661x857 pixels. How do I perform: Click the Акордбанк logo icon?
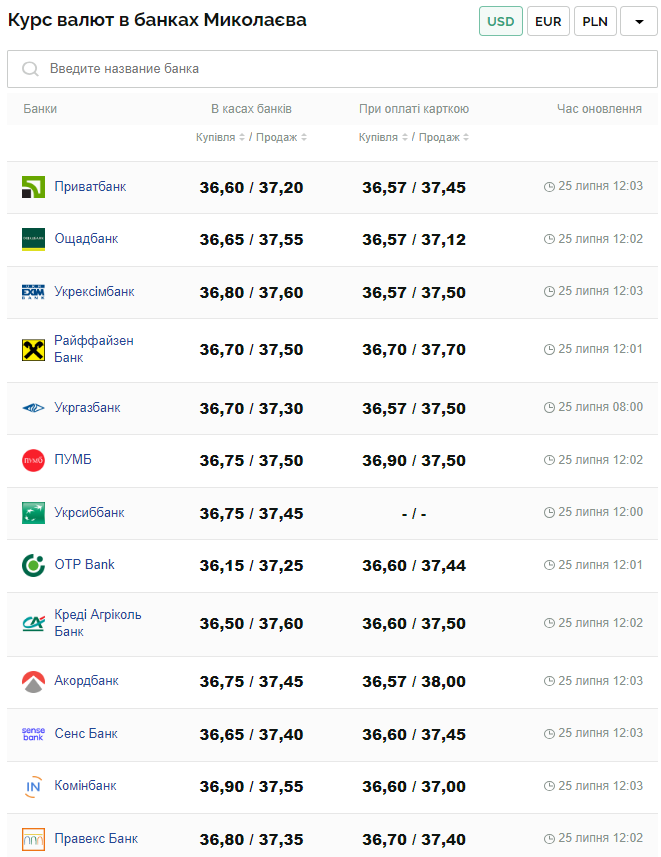(x=33, y=681)
